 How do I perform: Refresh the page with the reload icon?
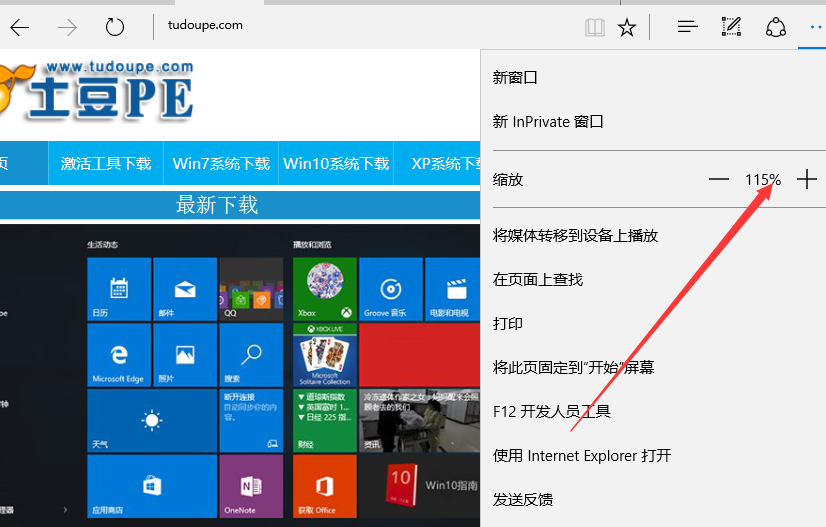click(114, 27)
